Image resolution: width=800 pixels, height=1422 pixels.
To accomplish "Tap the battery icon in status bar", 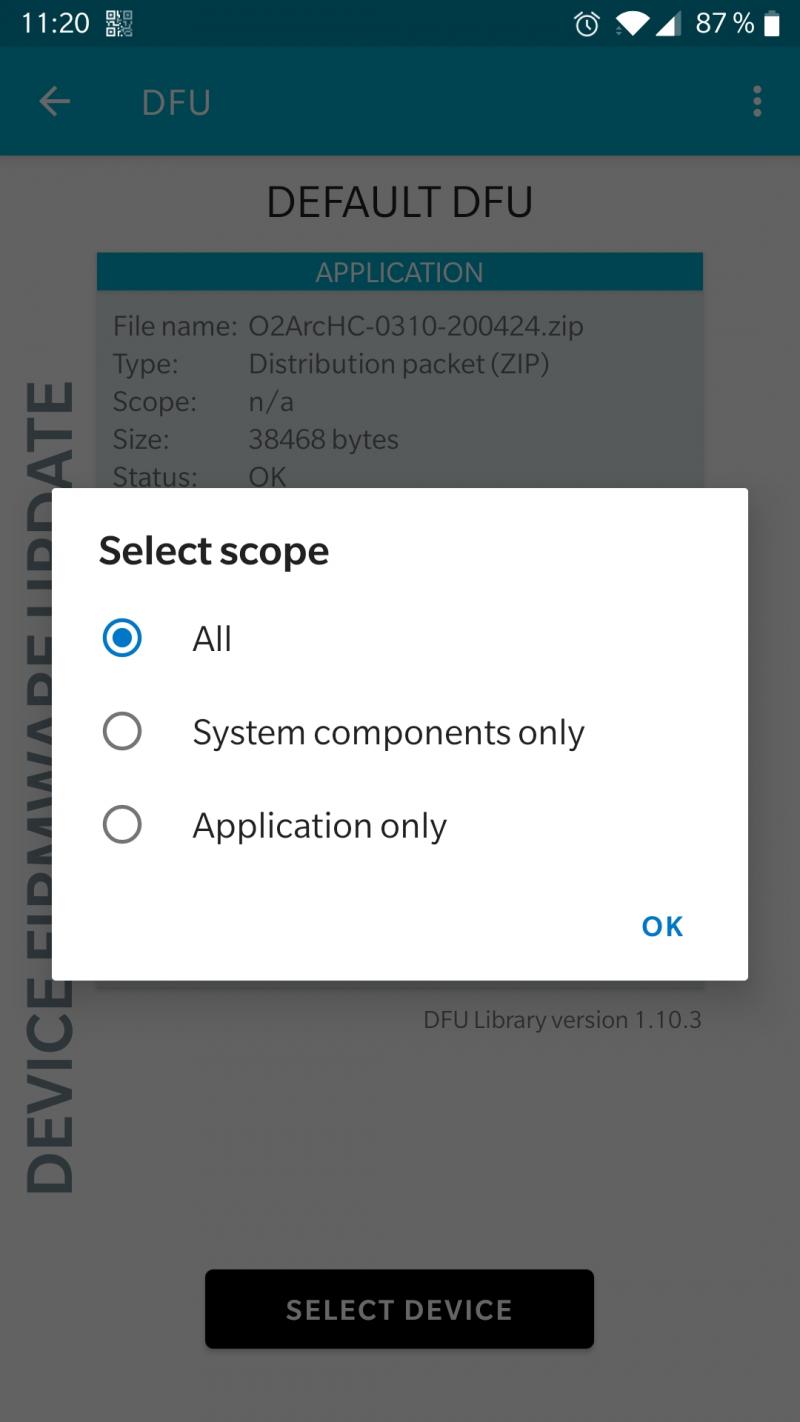I will pos(771,24).
